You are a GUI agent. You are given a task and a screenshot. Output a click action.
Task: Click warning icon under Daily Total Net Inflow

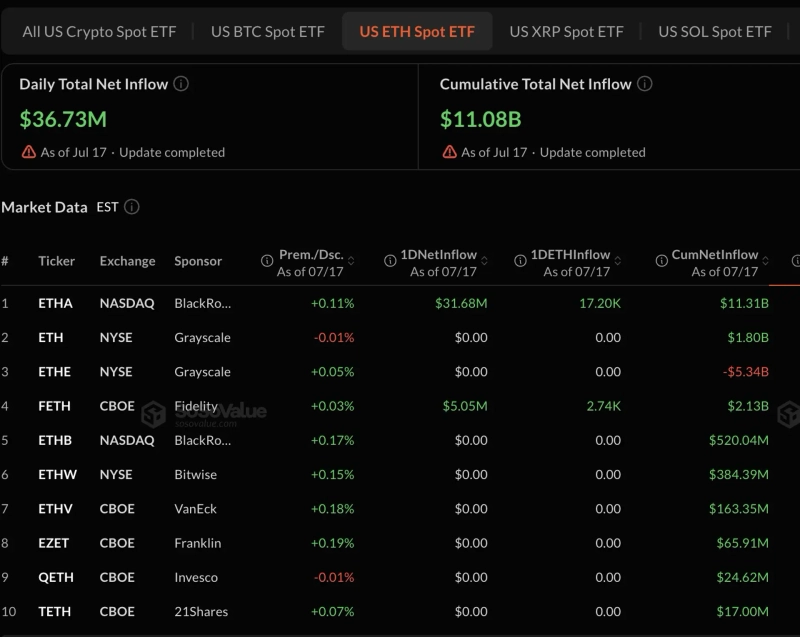point(29,152)
